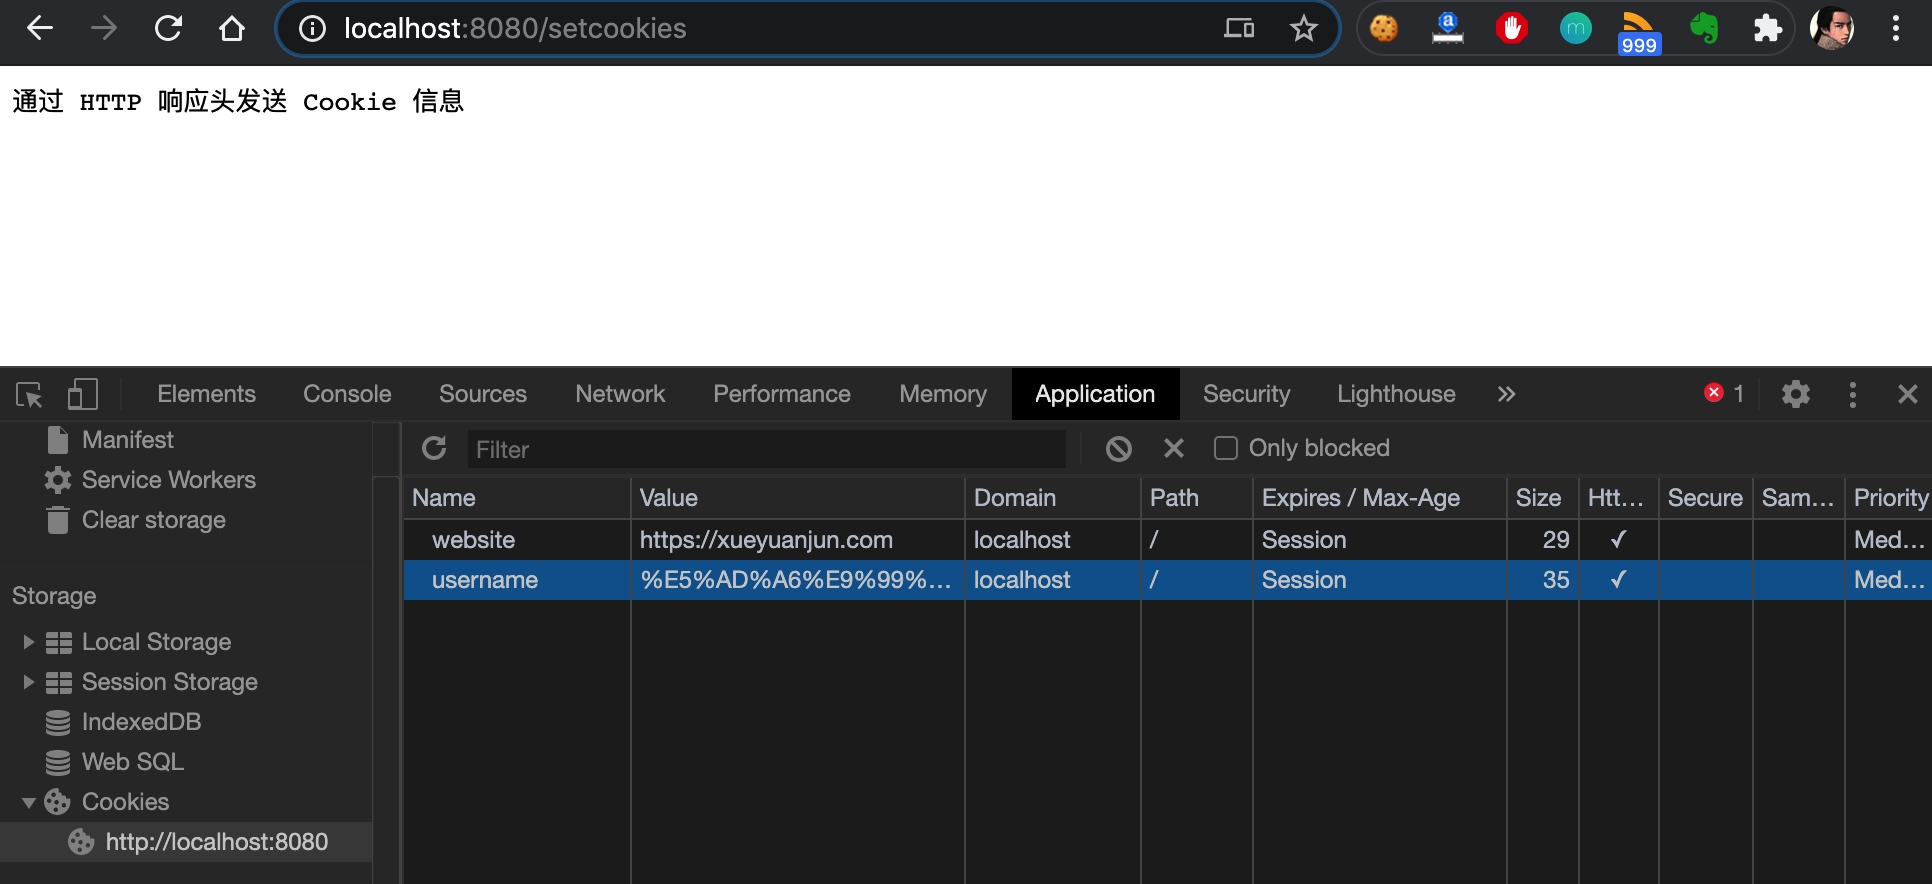Click the browser back arrow
This screenshot has width=1932, height=884.
pyautogui.click(x=40, y=28)
